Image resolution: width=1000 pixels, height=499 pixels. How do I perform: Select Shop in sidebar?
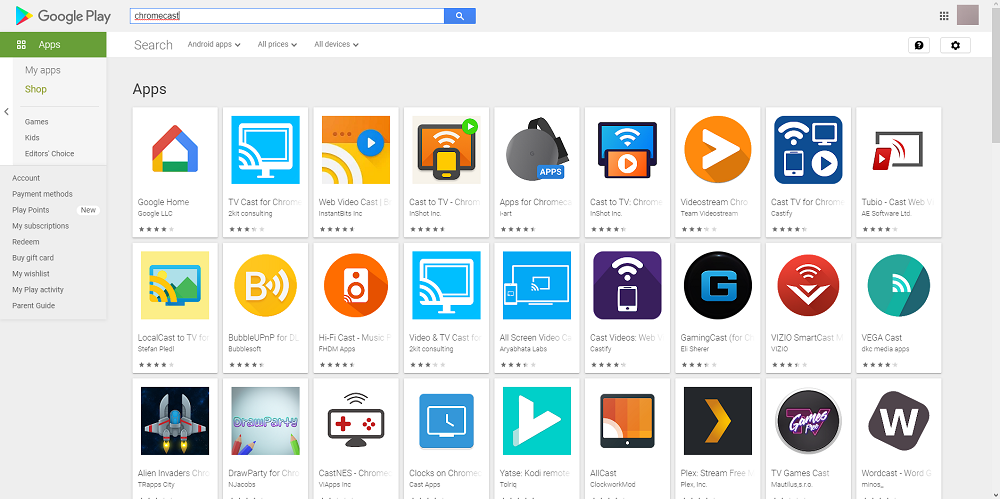(36, 89)
